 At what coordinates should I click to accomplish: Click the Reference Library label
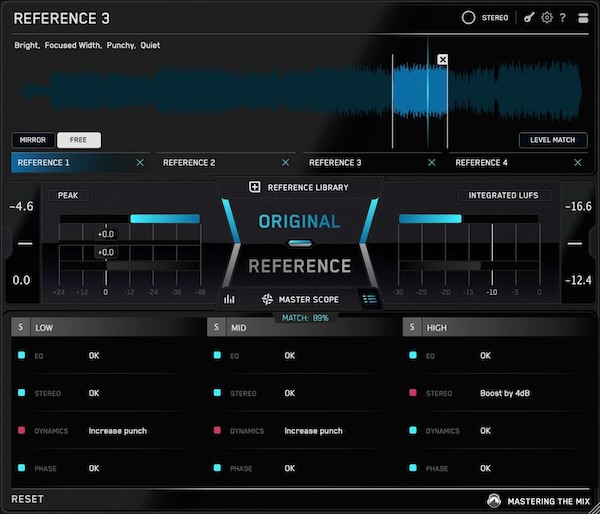pos(308,188)
